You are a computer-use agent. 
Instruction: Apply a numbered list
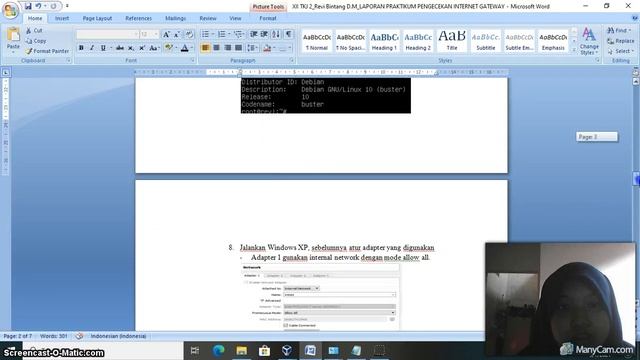[222, 34]
